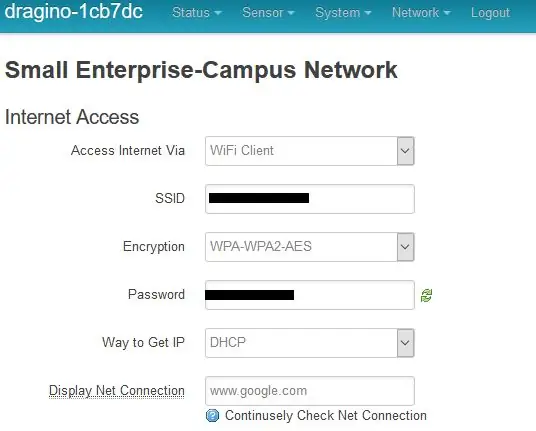Open the System menu
Image resolution: width=536 pixels, height=431 pixels.
point(343,13)
